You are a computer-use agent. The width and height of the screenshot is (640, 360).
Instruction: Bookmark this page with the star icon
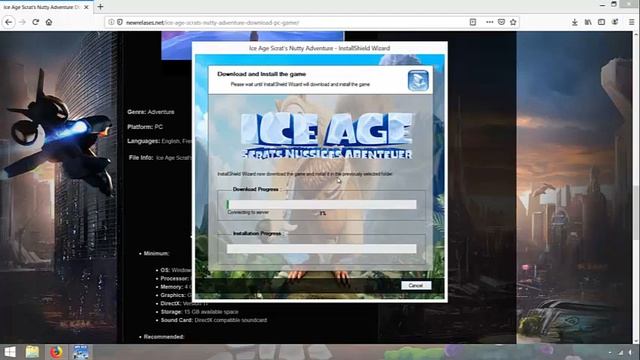point(513,22)
